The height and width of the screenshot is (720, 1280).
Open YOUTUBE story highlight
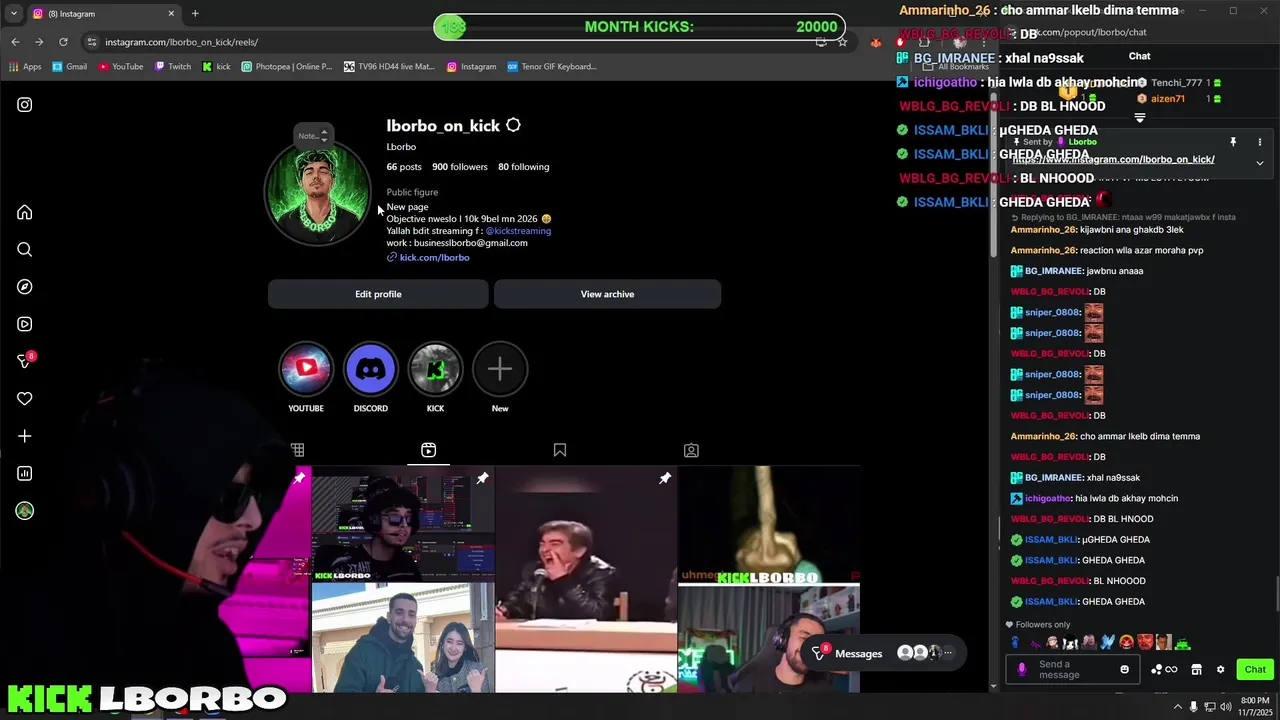[x=306, y=369]
